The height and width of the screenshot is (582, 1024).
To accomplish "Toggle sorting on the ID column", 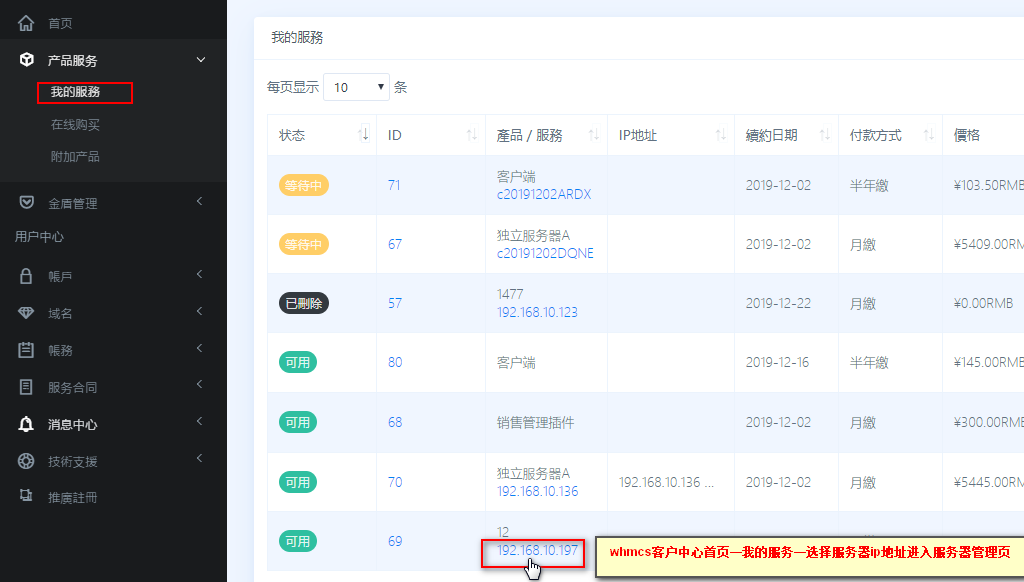I will coord(472,135).
